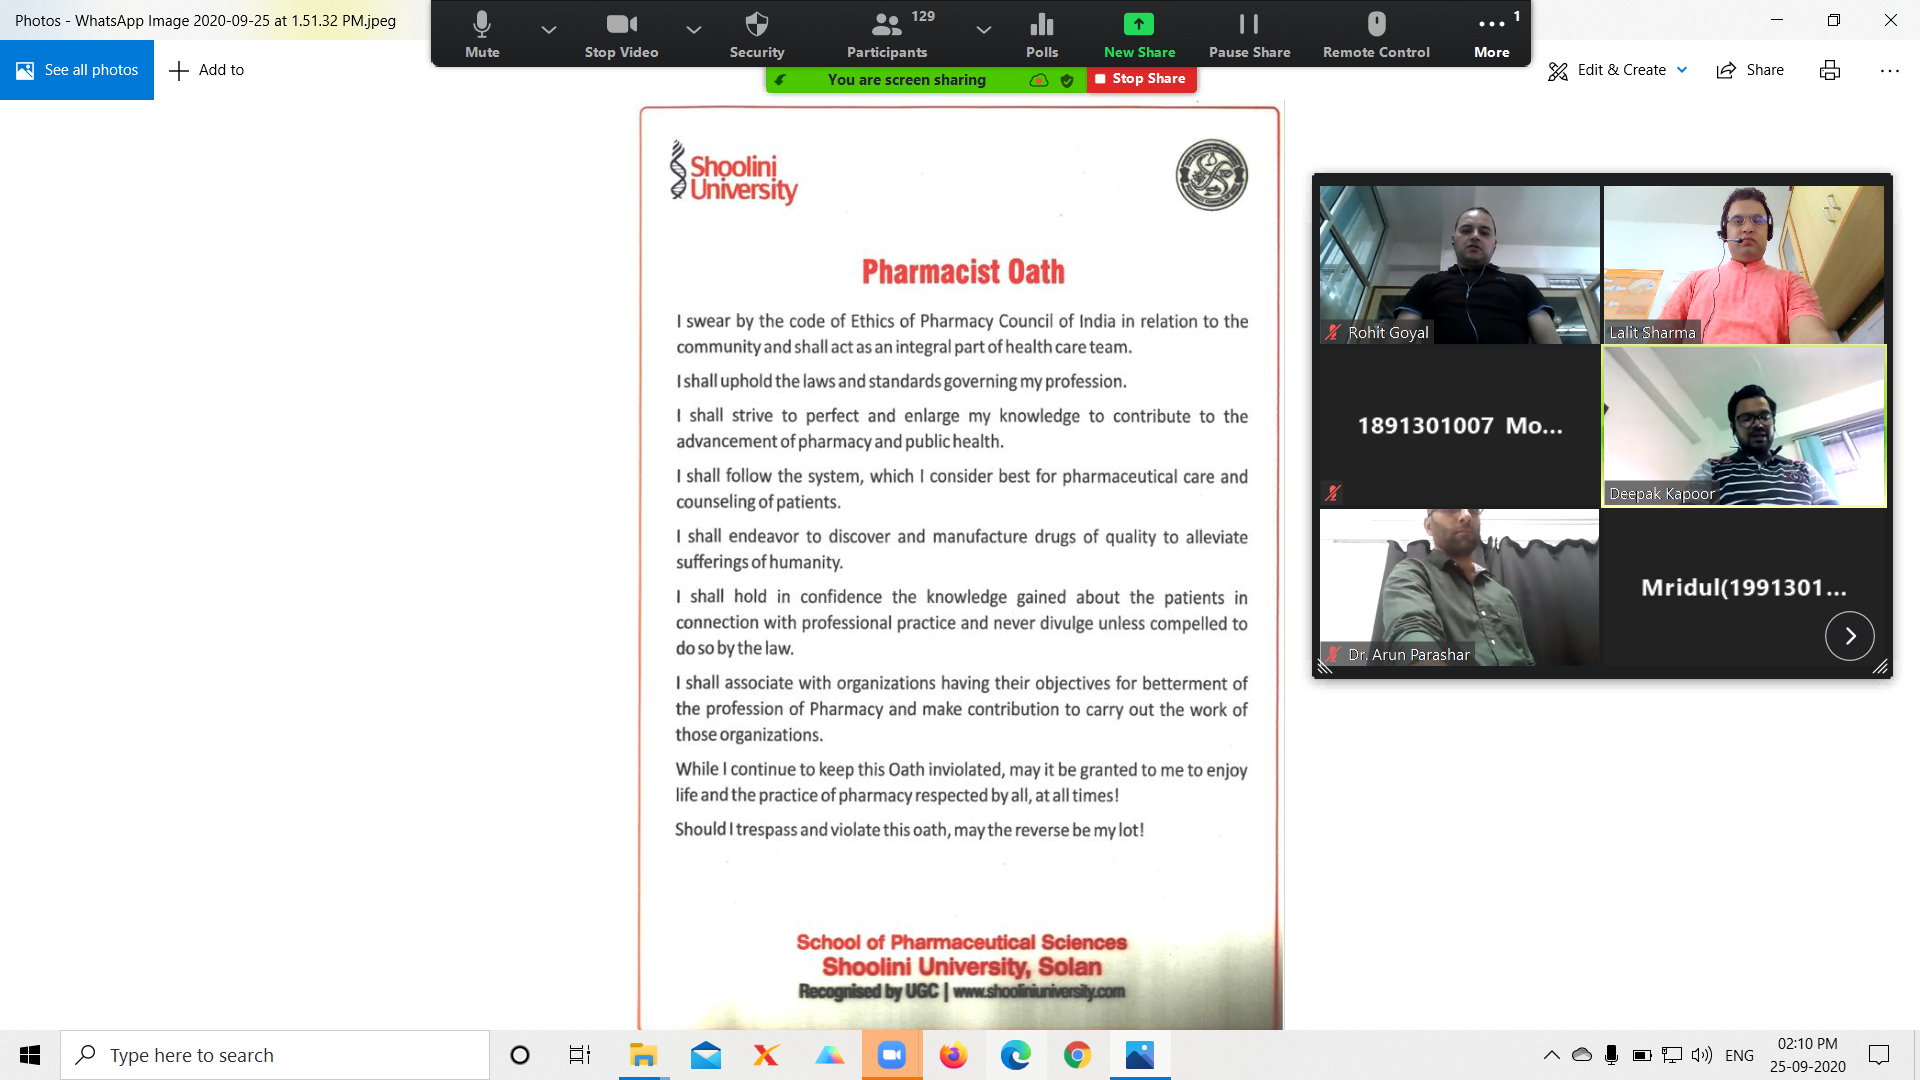Open Zoom Security menu
The image size is (1920, 1080).
[x=757, y=34]
